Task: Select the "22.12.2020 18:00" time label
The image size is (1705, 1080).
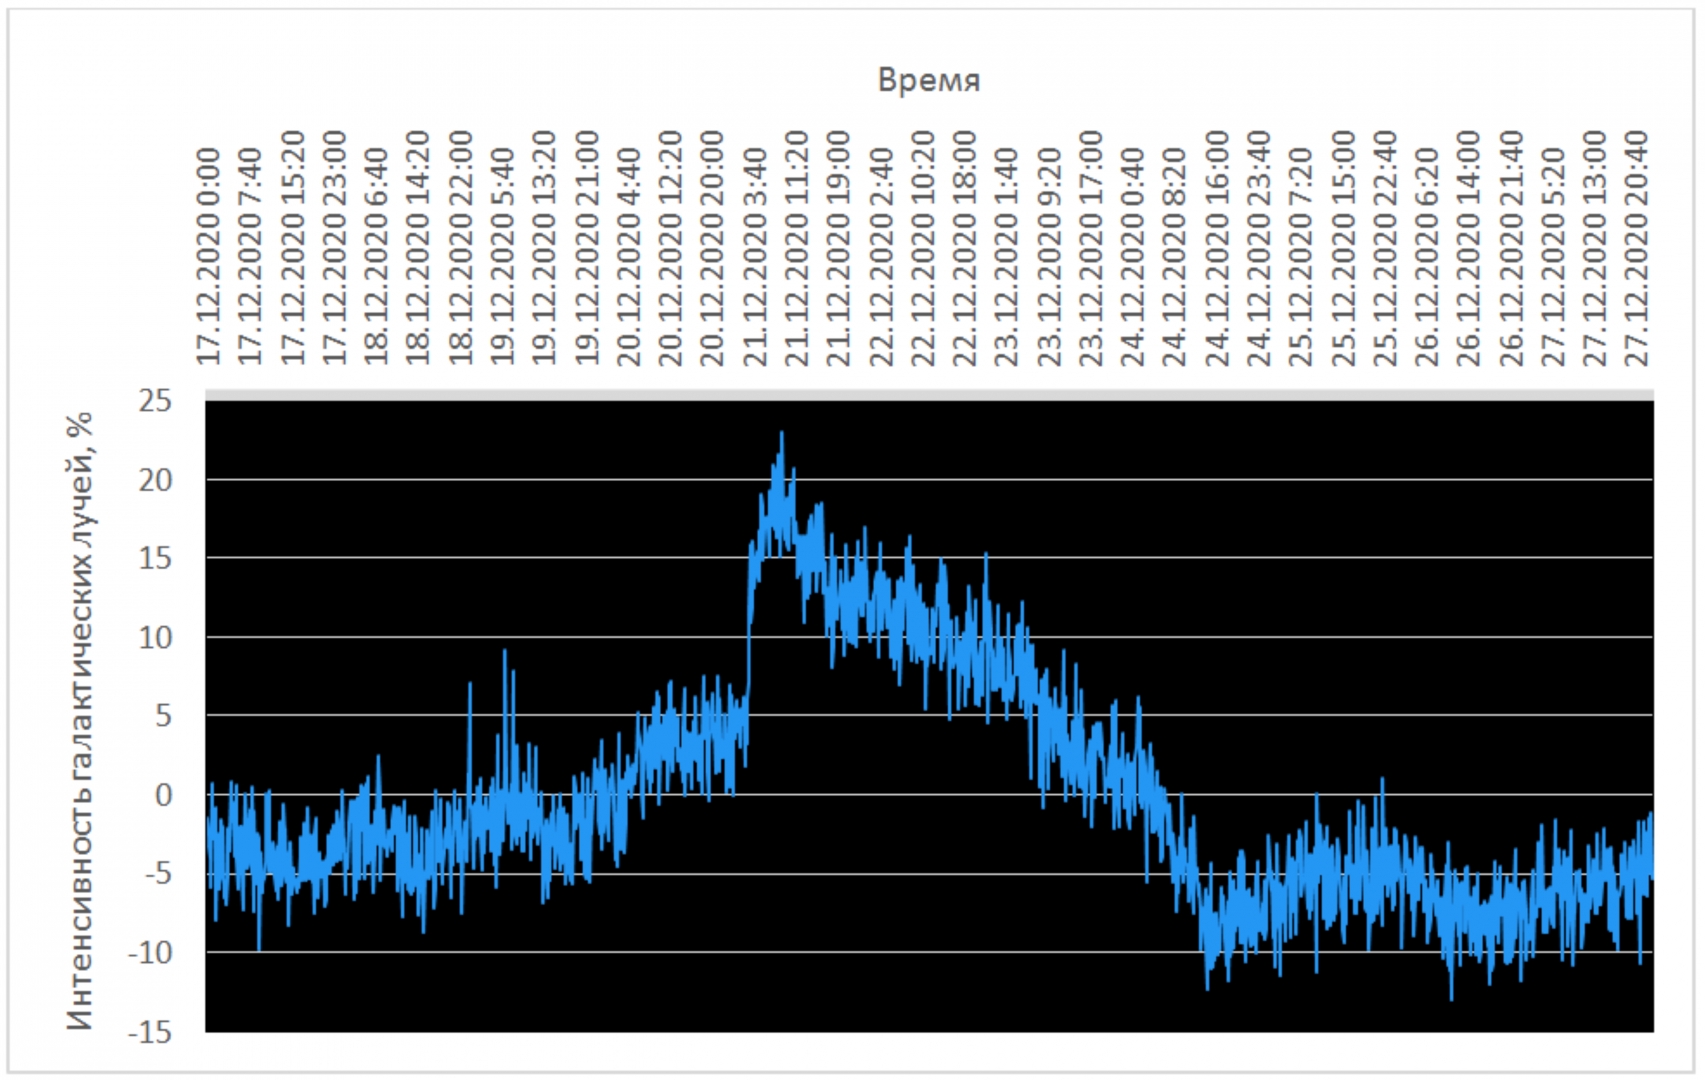Action: [965, 248]
